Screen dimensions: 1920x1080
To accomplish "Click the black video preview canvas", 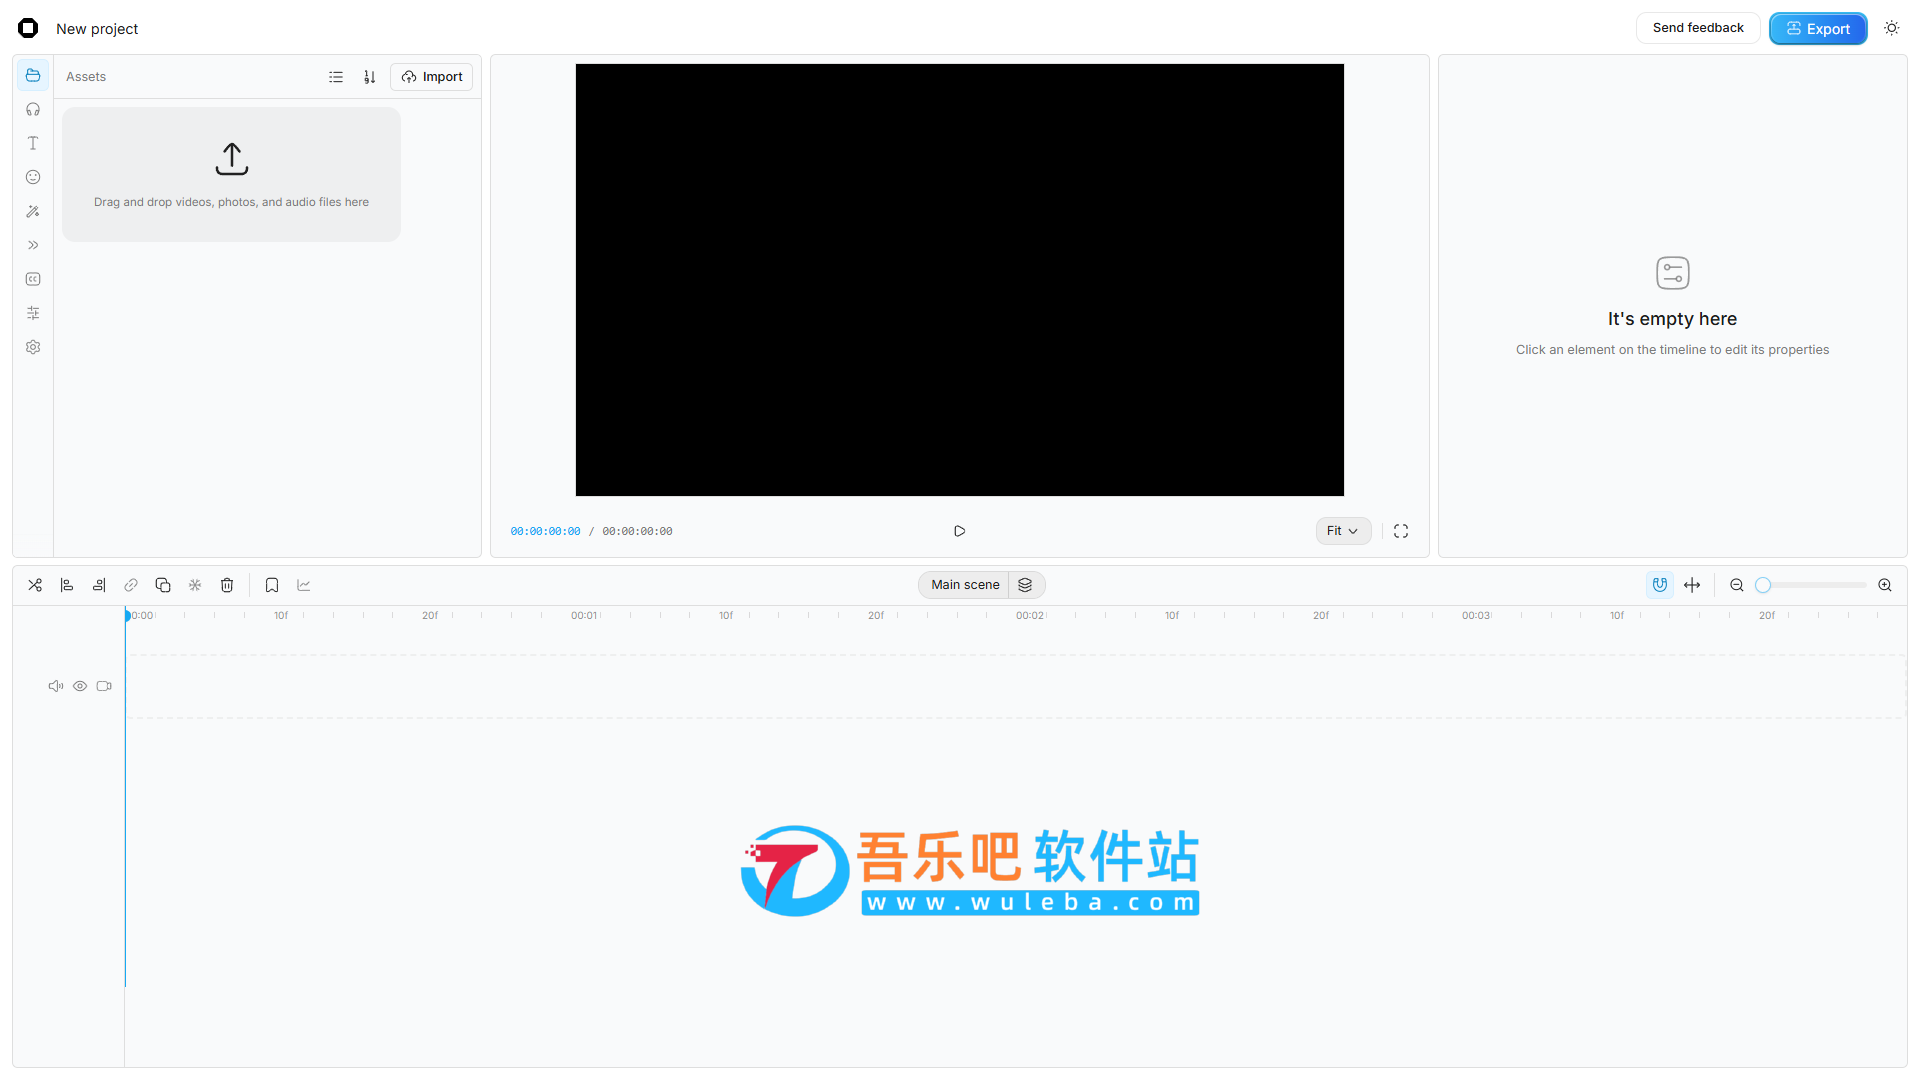I will click(x=960, y=280).
